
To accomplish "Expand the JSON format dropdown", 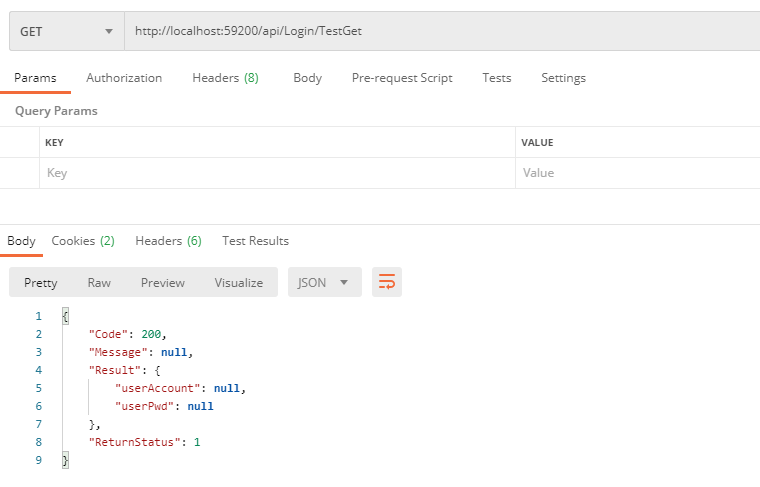I will 324,283.
